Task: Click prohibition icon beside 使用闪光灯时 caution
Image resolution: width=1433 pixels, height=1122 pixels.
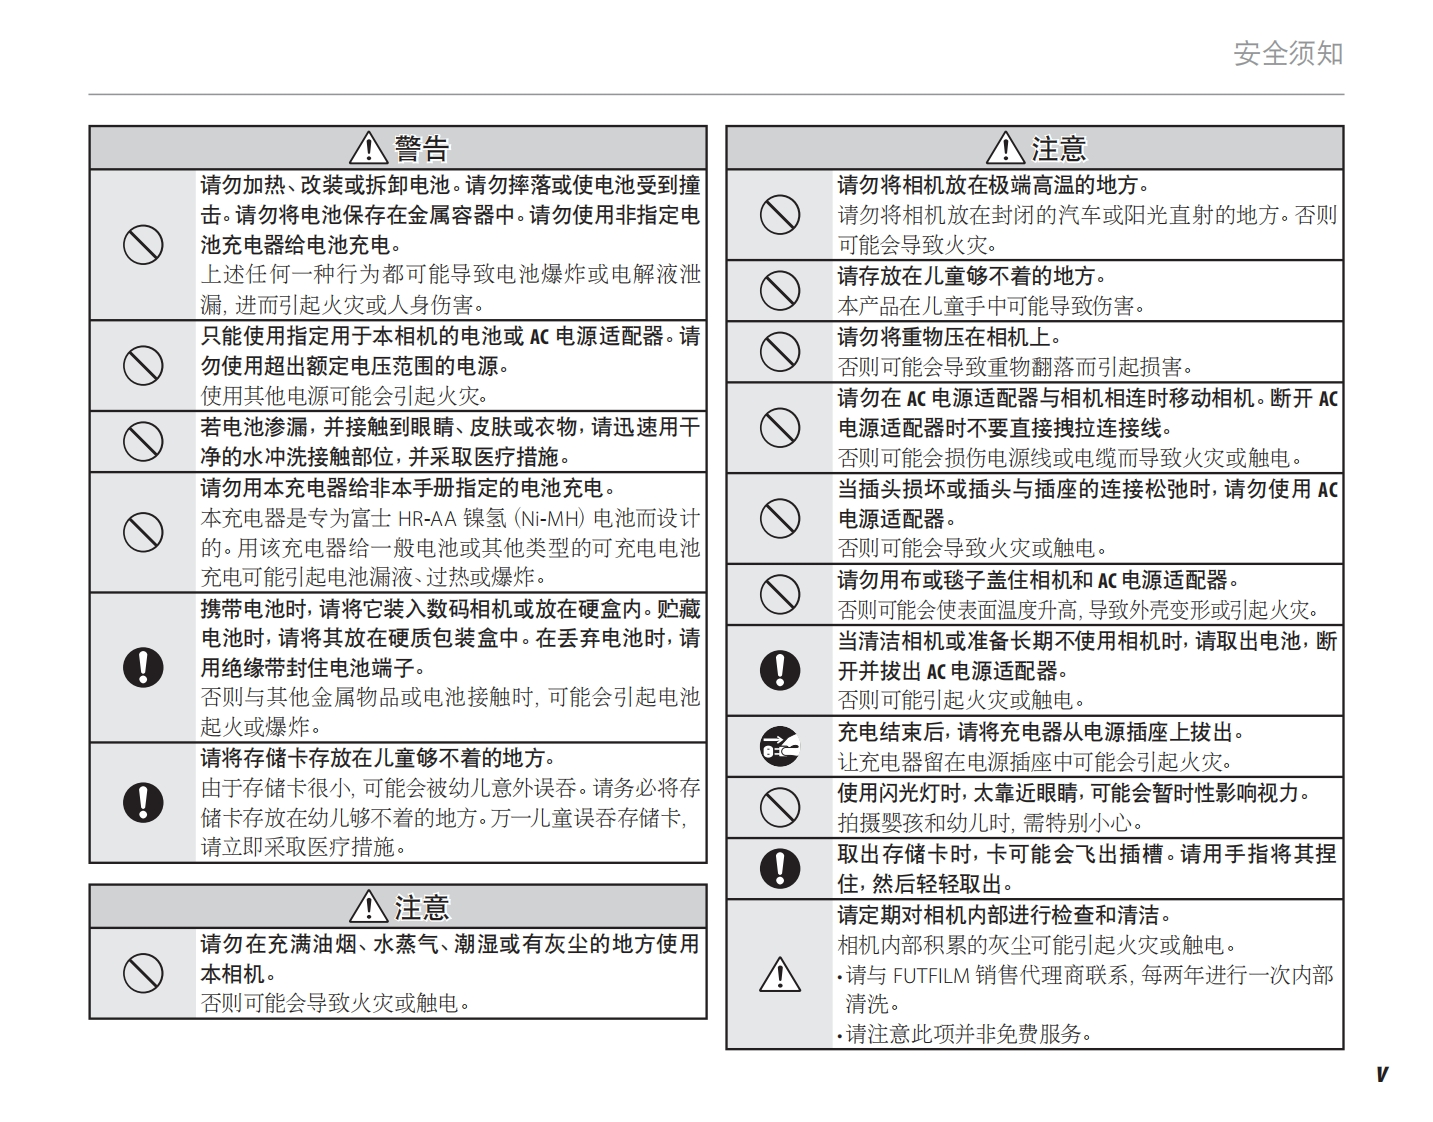Action: [780, 807]
